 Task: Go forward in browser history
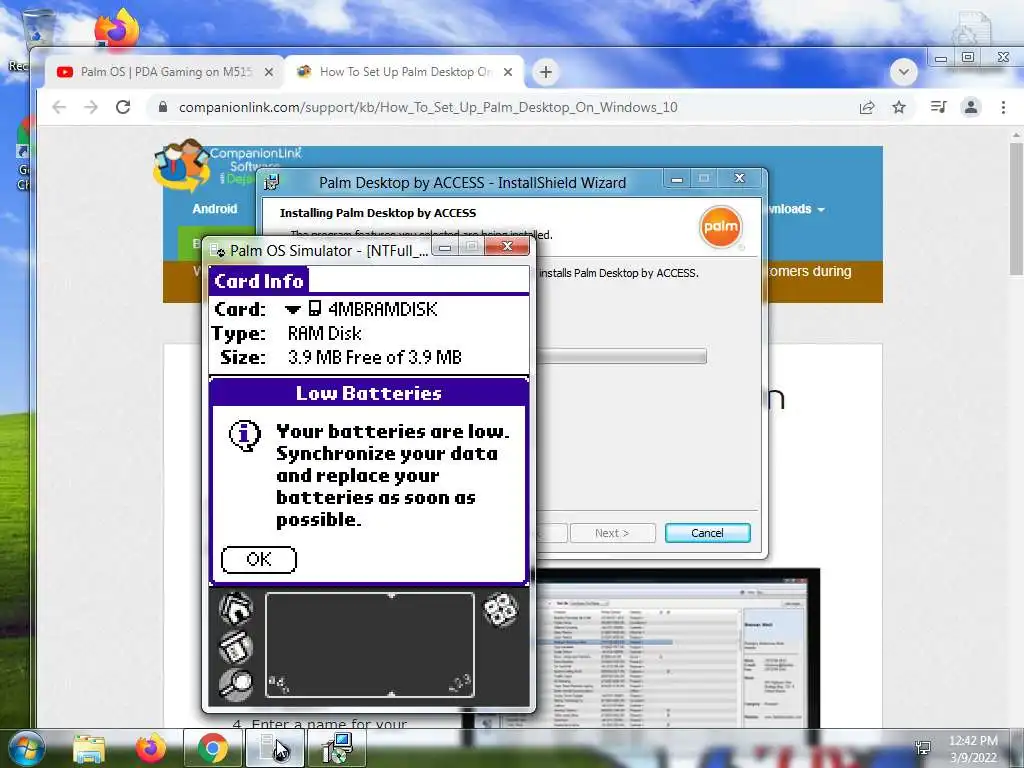tap(91, 107)
